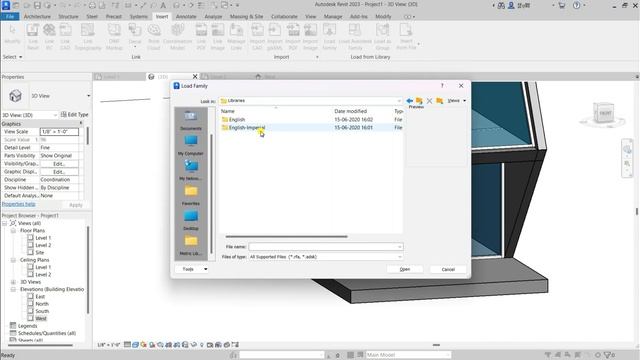Switch to the Massing & Site tab
640x360 pixels.
247,16
